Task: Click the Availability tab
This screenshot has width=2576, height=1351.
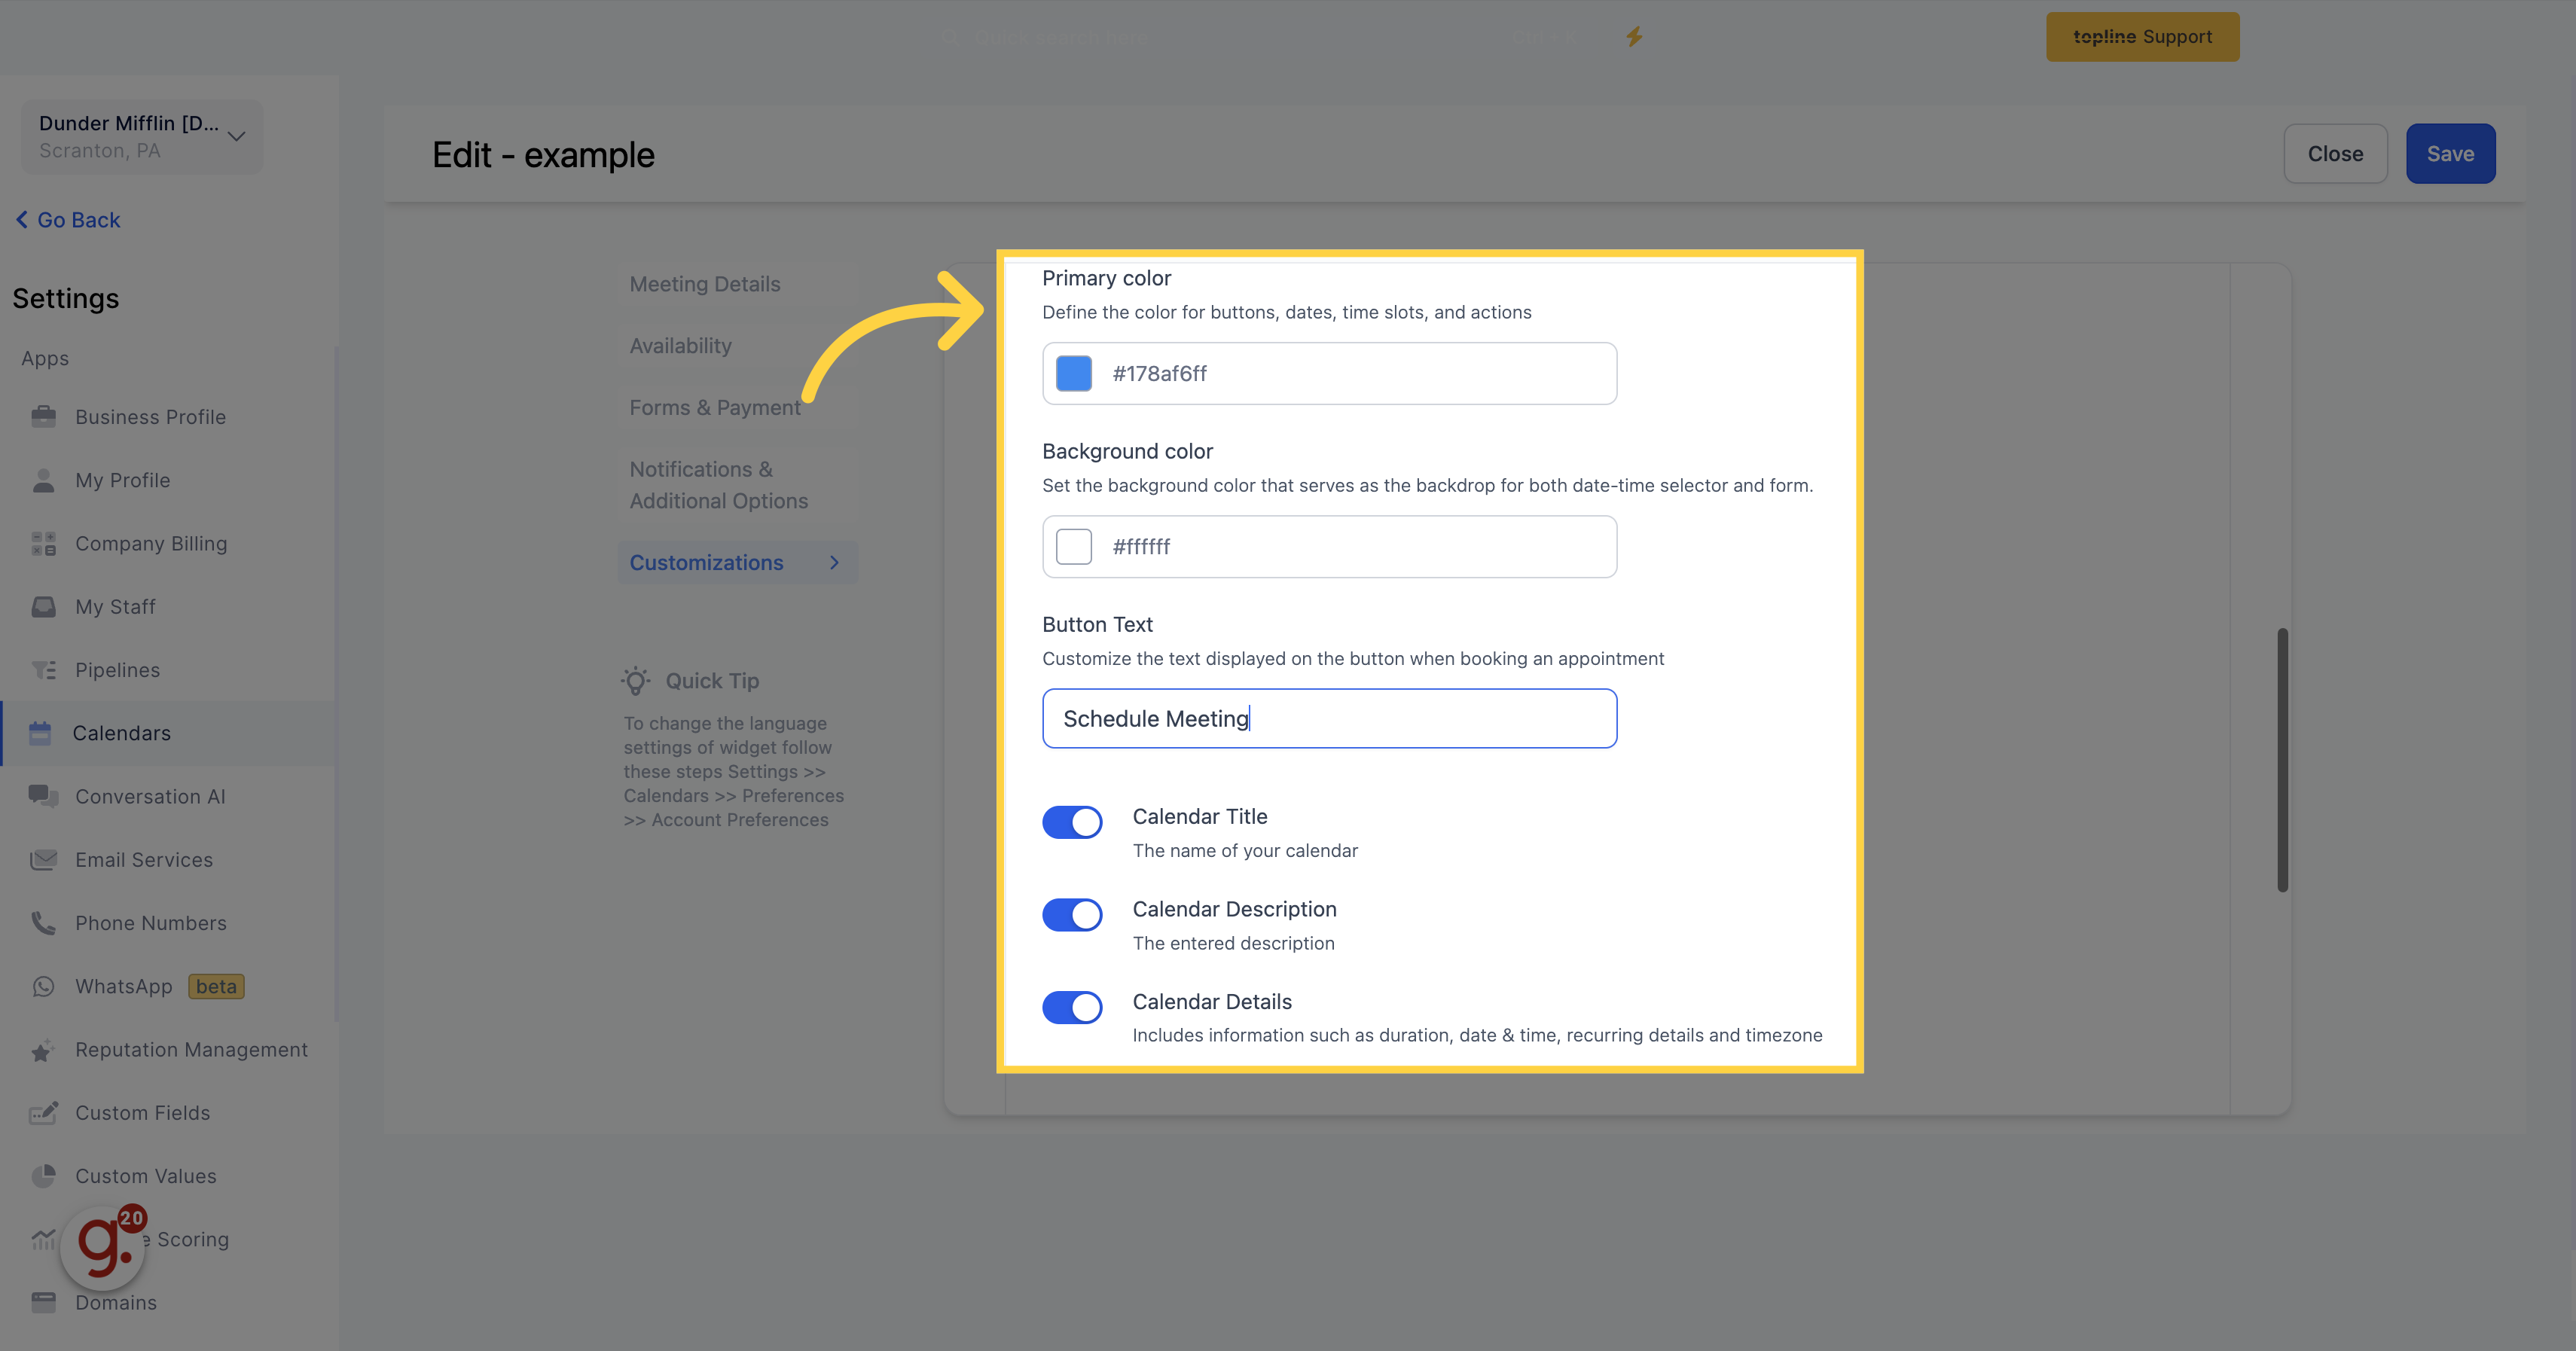Action: [678, 344]
